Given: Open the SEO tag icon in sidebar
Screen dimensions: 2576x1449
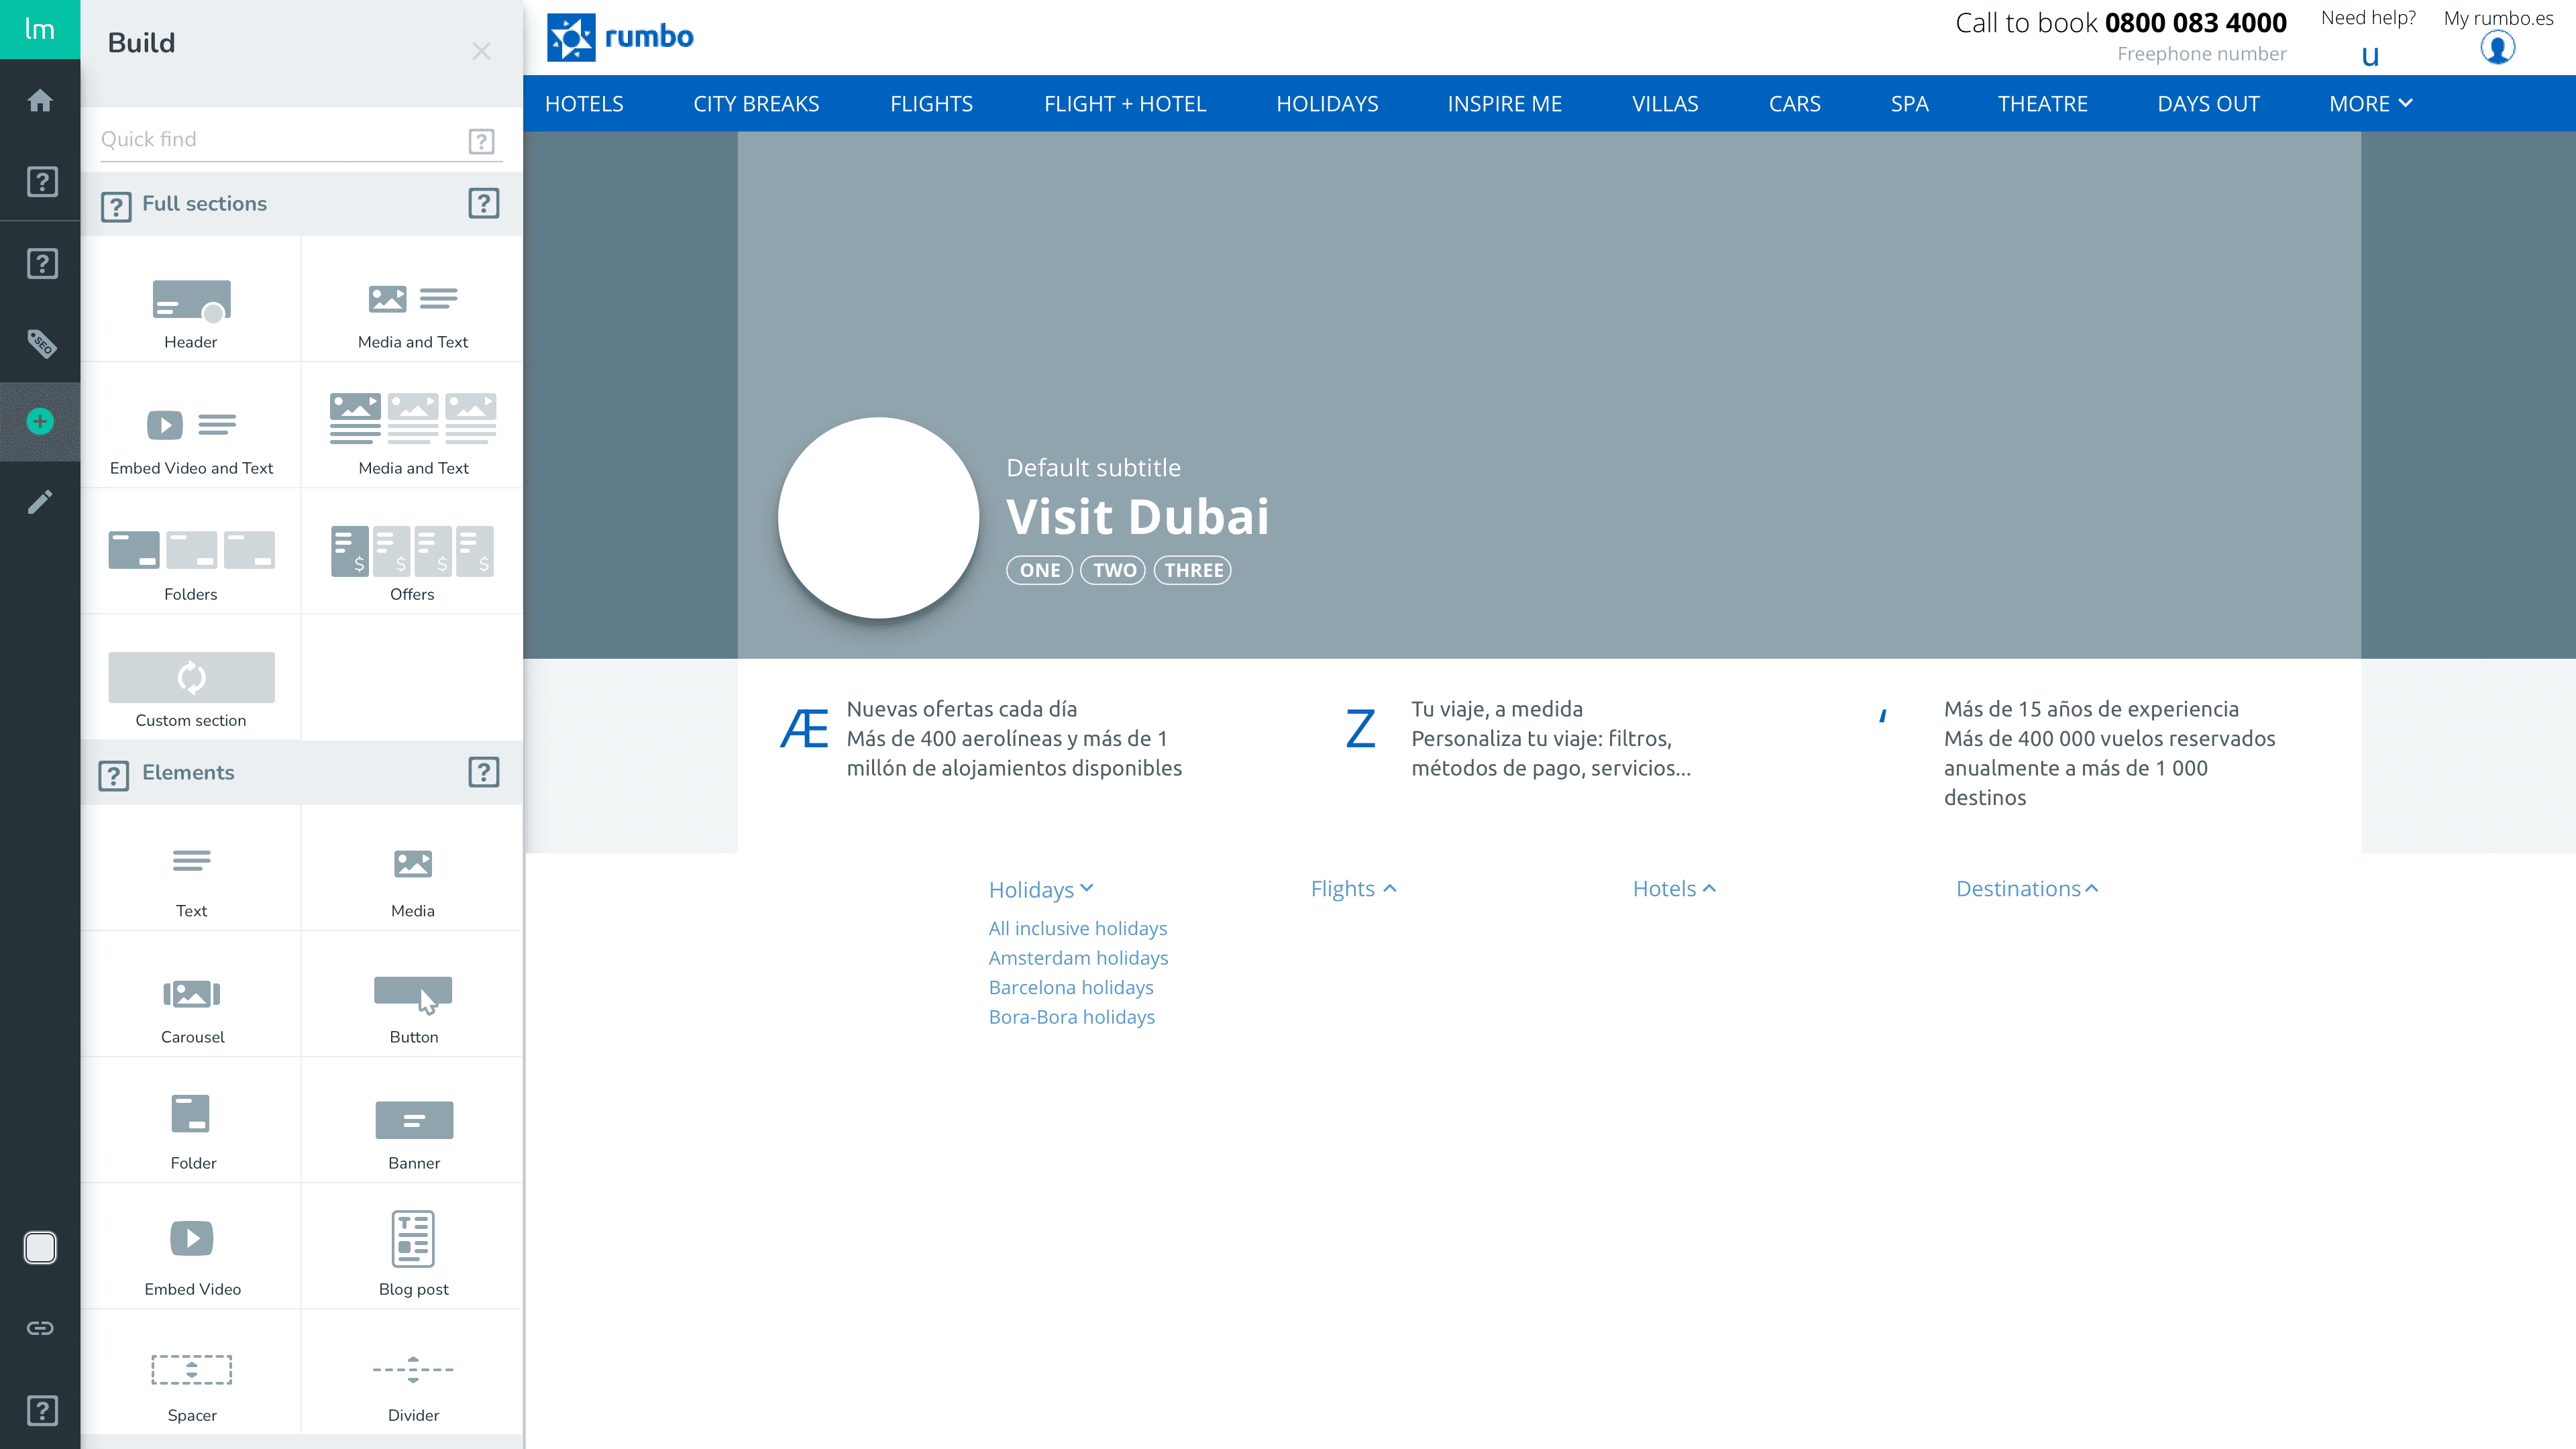Looking at the screenshot, I should tap(40, 343).
